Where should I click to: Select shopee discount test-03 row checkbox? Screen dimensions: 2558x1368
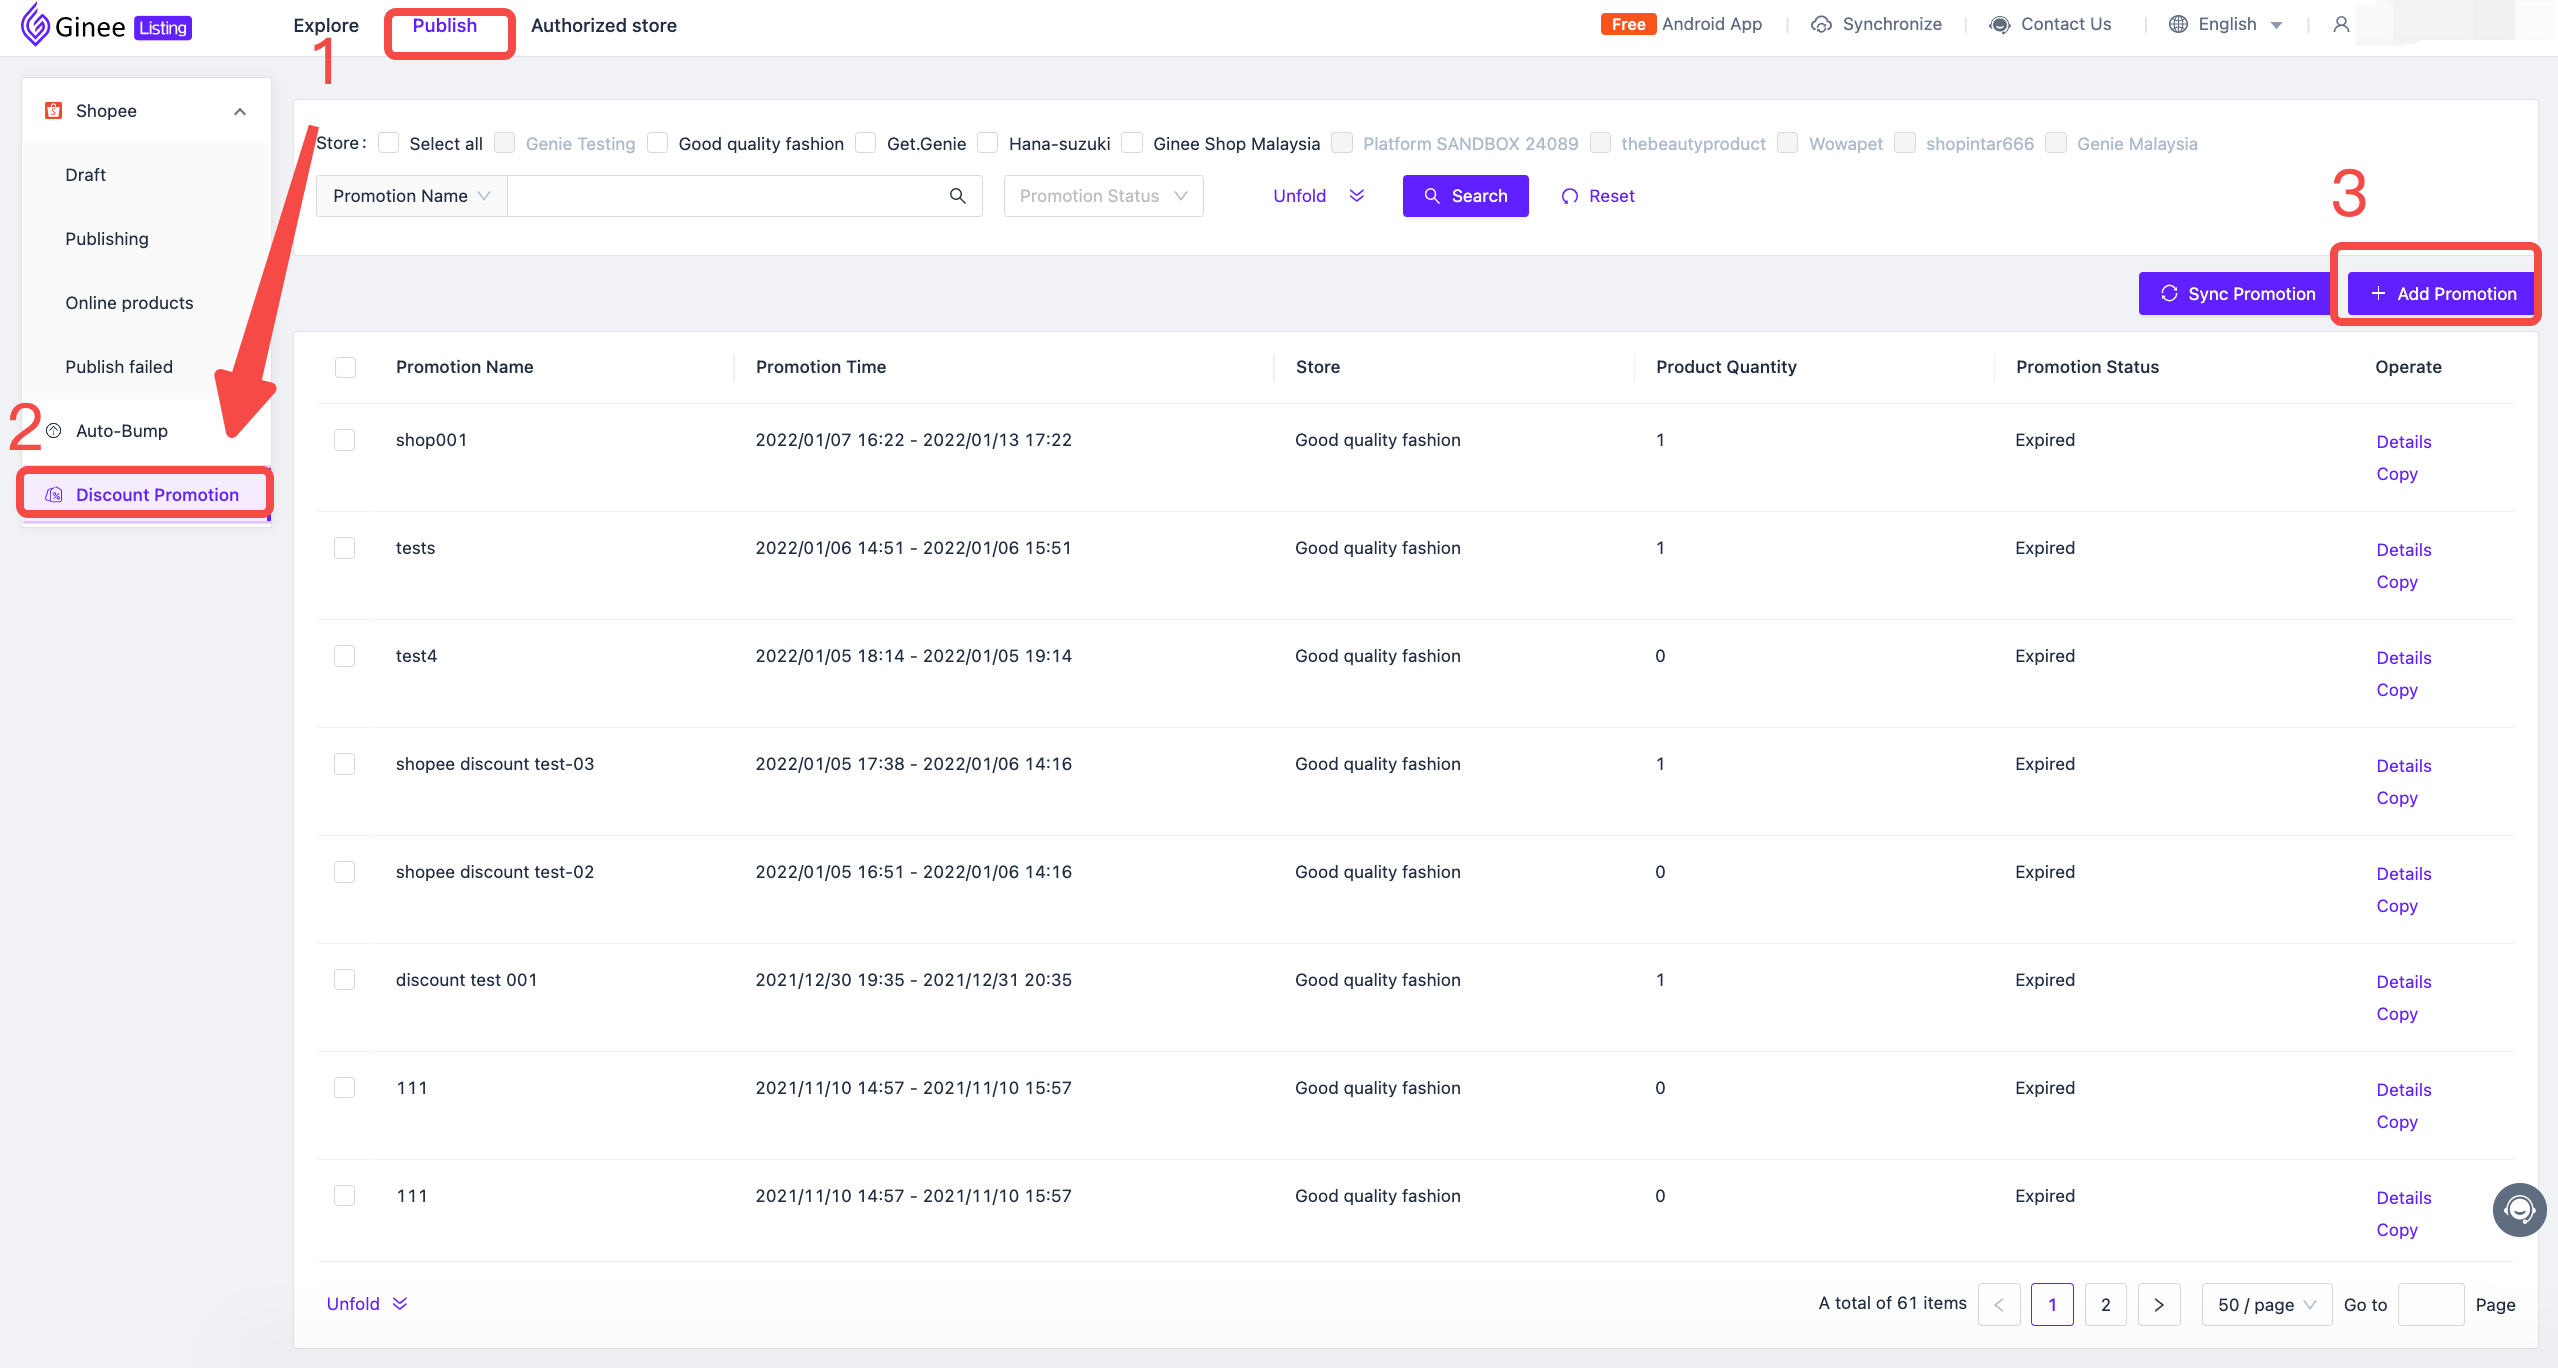click(345, 764)
